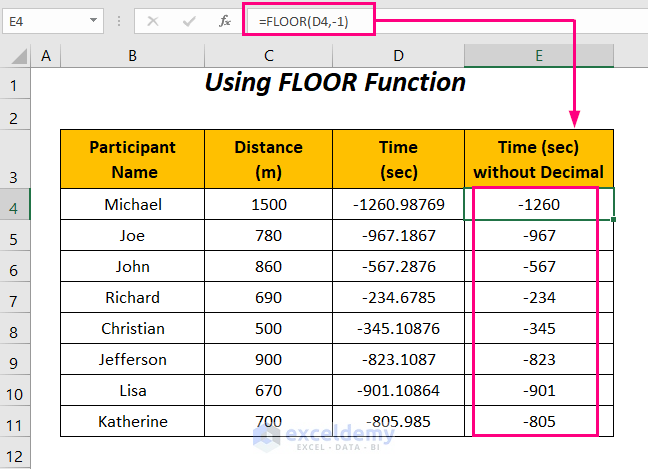Click the 'Time (sec)' header in column D

pos(398,160)
